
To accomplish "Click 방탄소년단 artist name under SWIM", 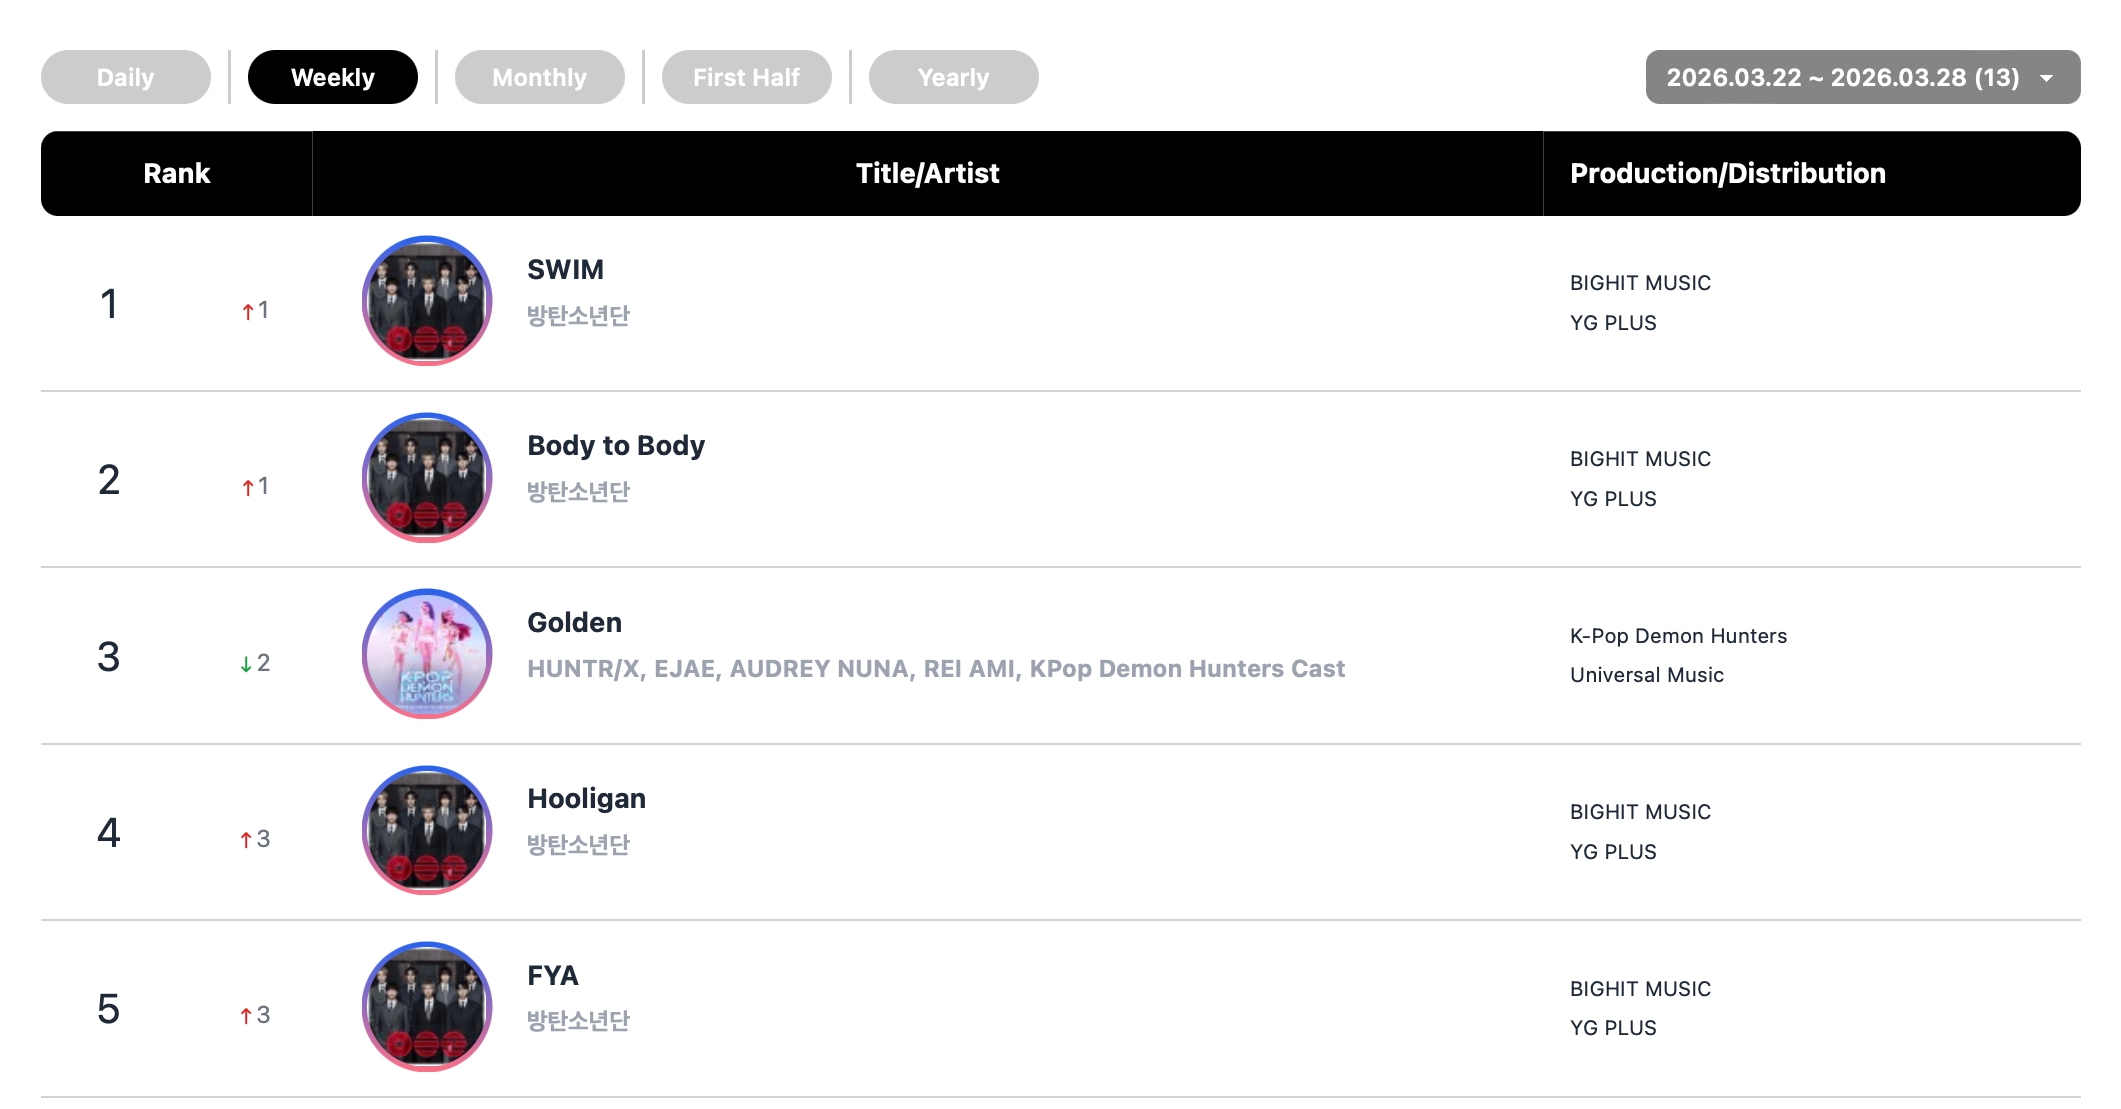I will pos(579,316).
